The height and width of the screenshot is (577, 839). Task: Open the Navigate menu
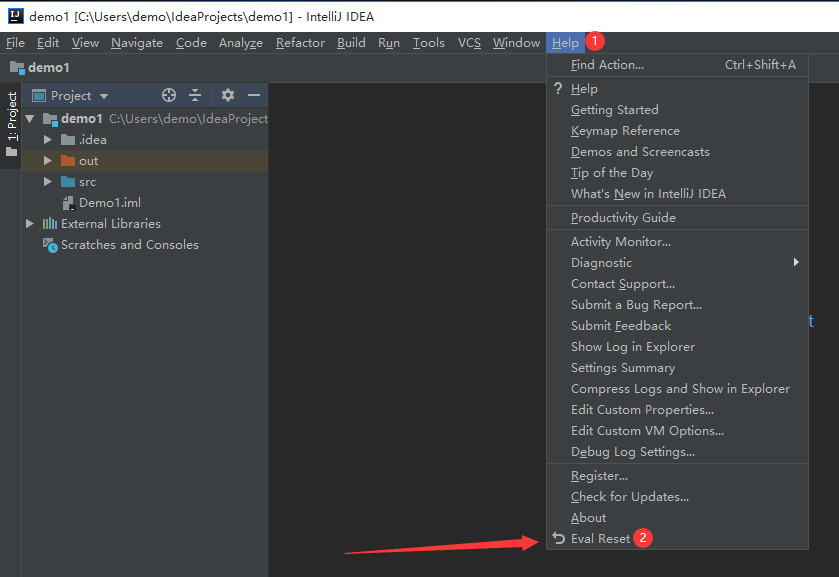pos(137,43)
